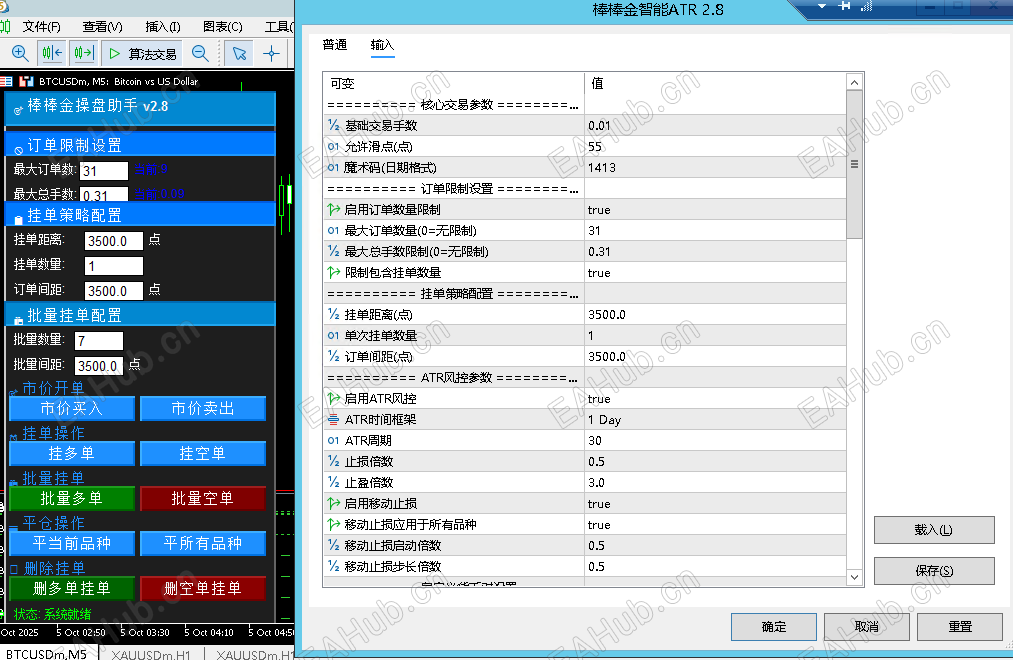Click the 订单间距 input field
Viewport: 1013px width, 660px height.
(114, 291)
